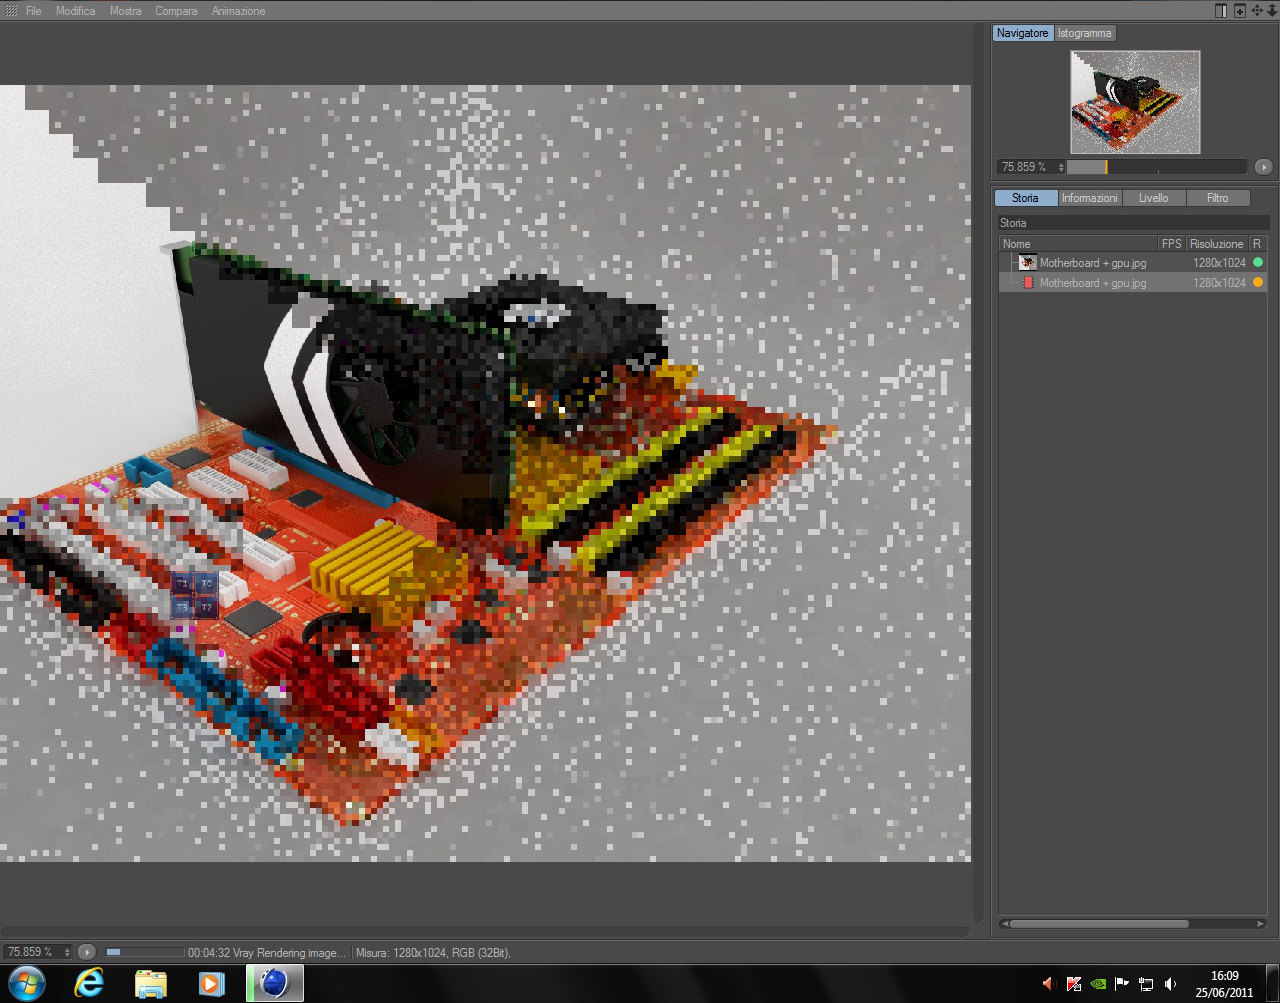The image size is (1280, 1003).
Task: Select the Storia tab
Action: [x=1025, y=198]
